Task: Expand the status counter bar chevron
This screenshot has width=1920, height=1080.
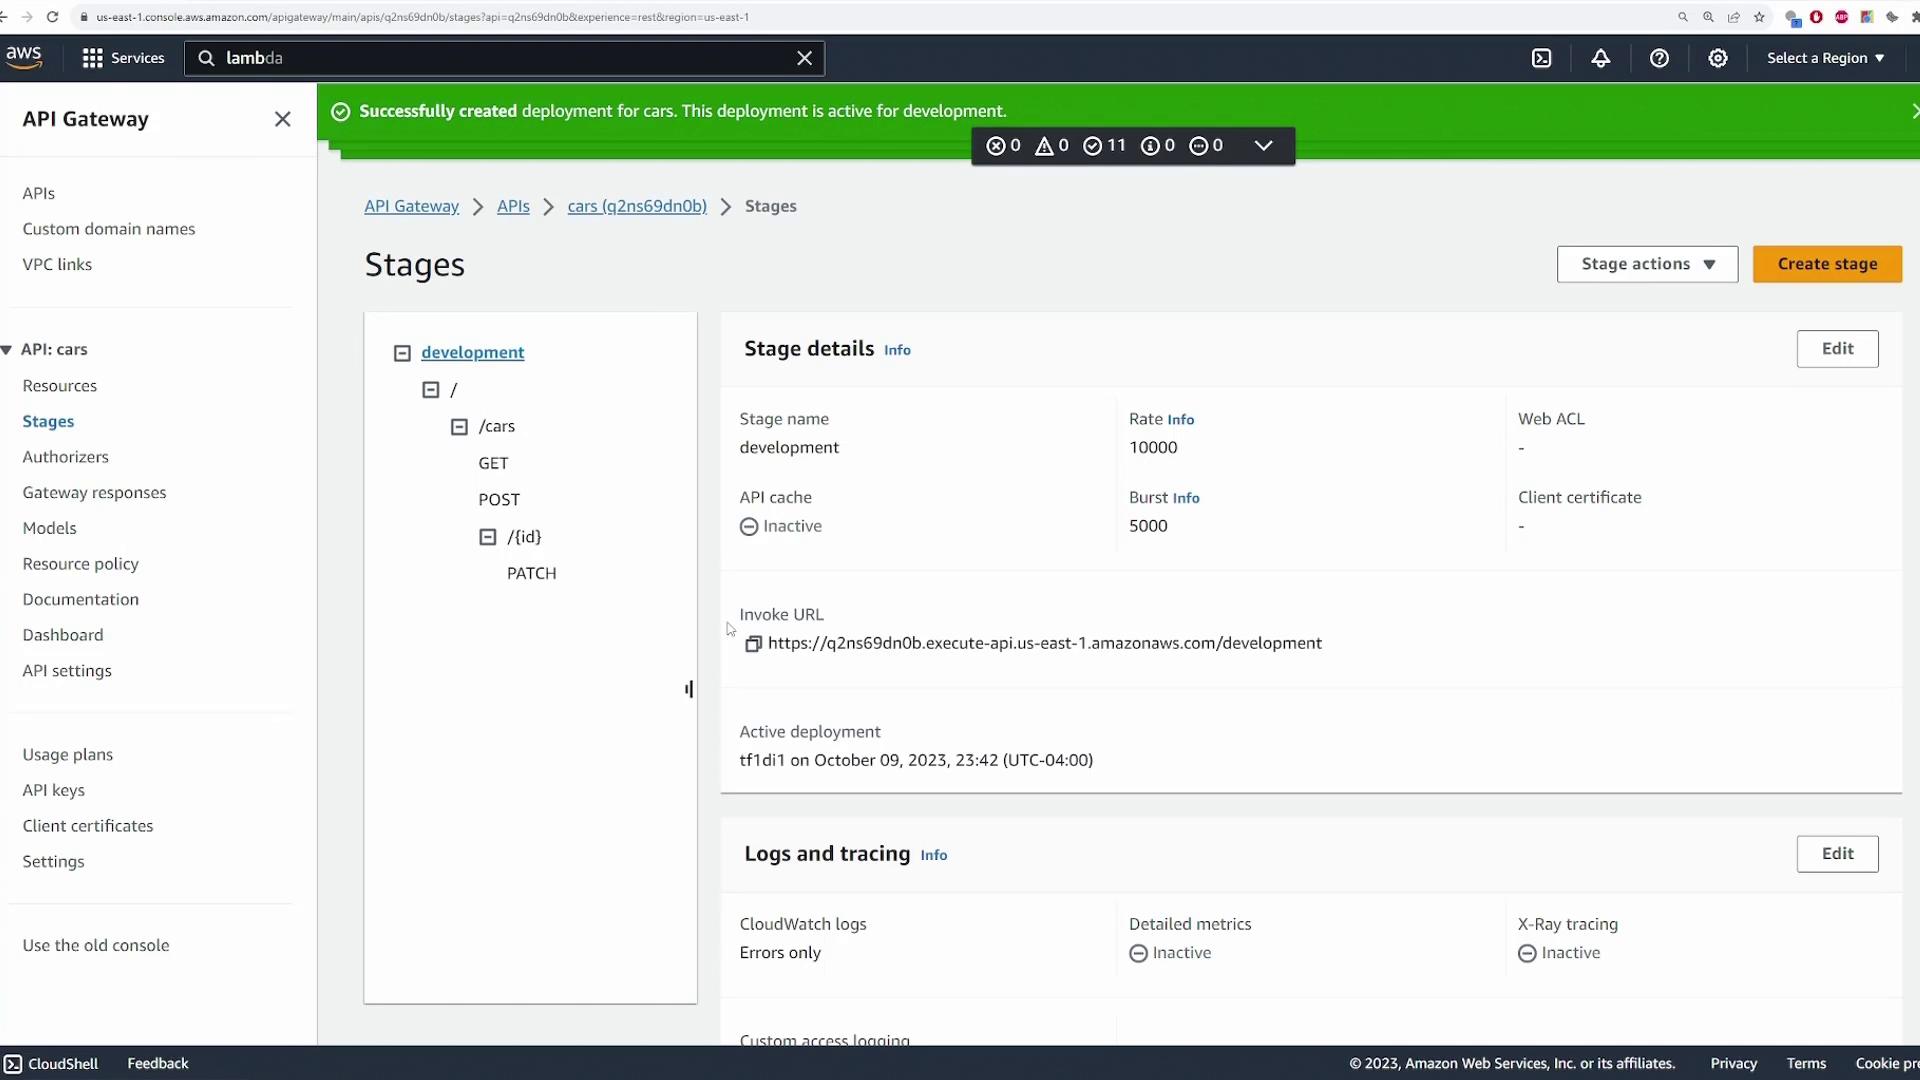Action: [x=1263, y=146]
